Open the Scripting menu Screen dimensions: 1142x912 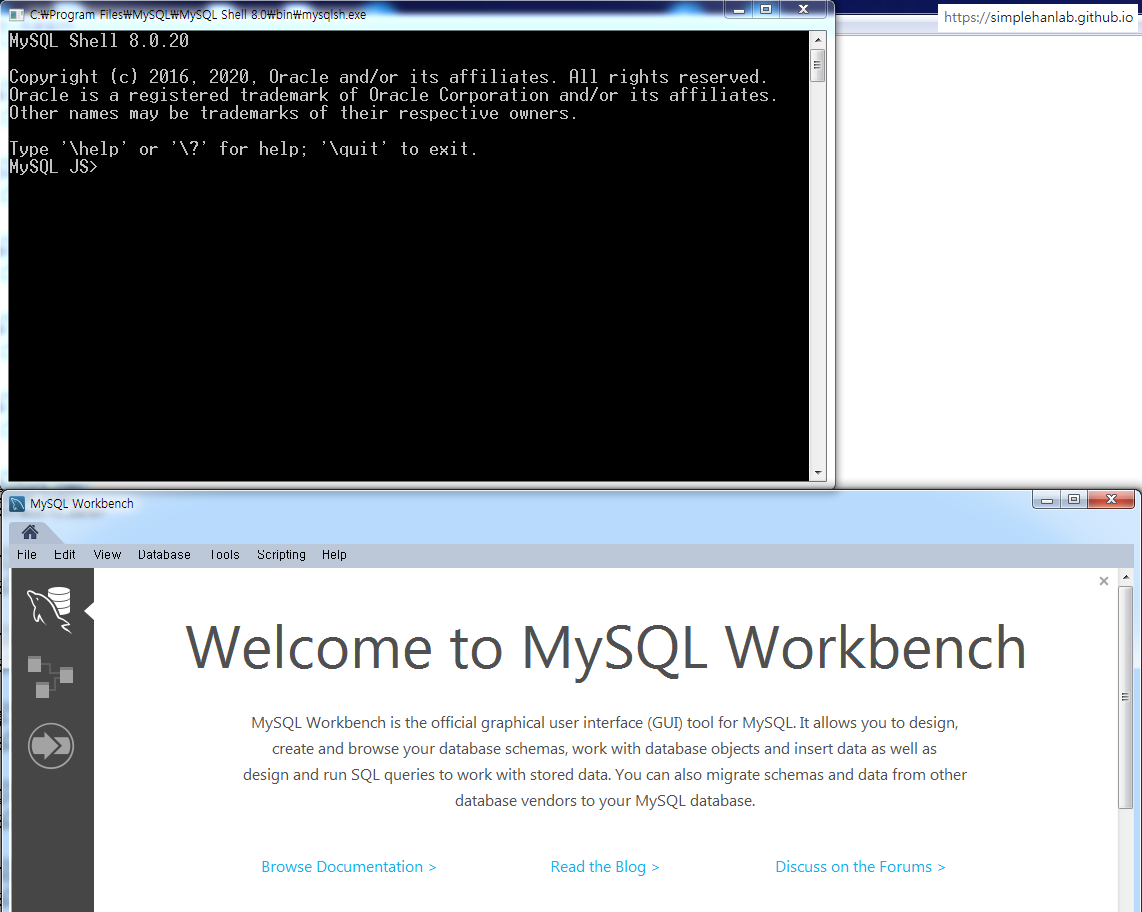coord(281,554)
